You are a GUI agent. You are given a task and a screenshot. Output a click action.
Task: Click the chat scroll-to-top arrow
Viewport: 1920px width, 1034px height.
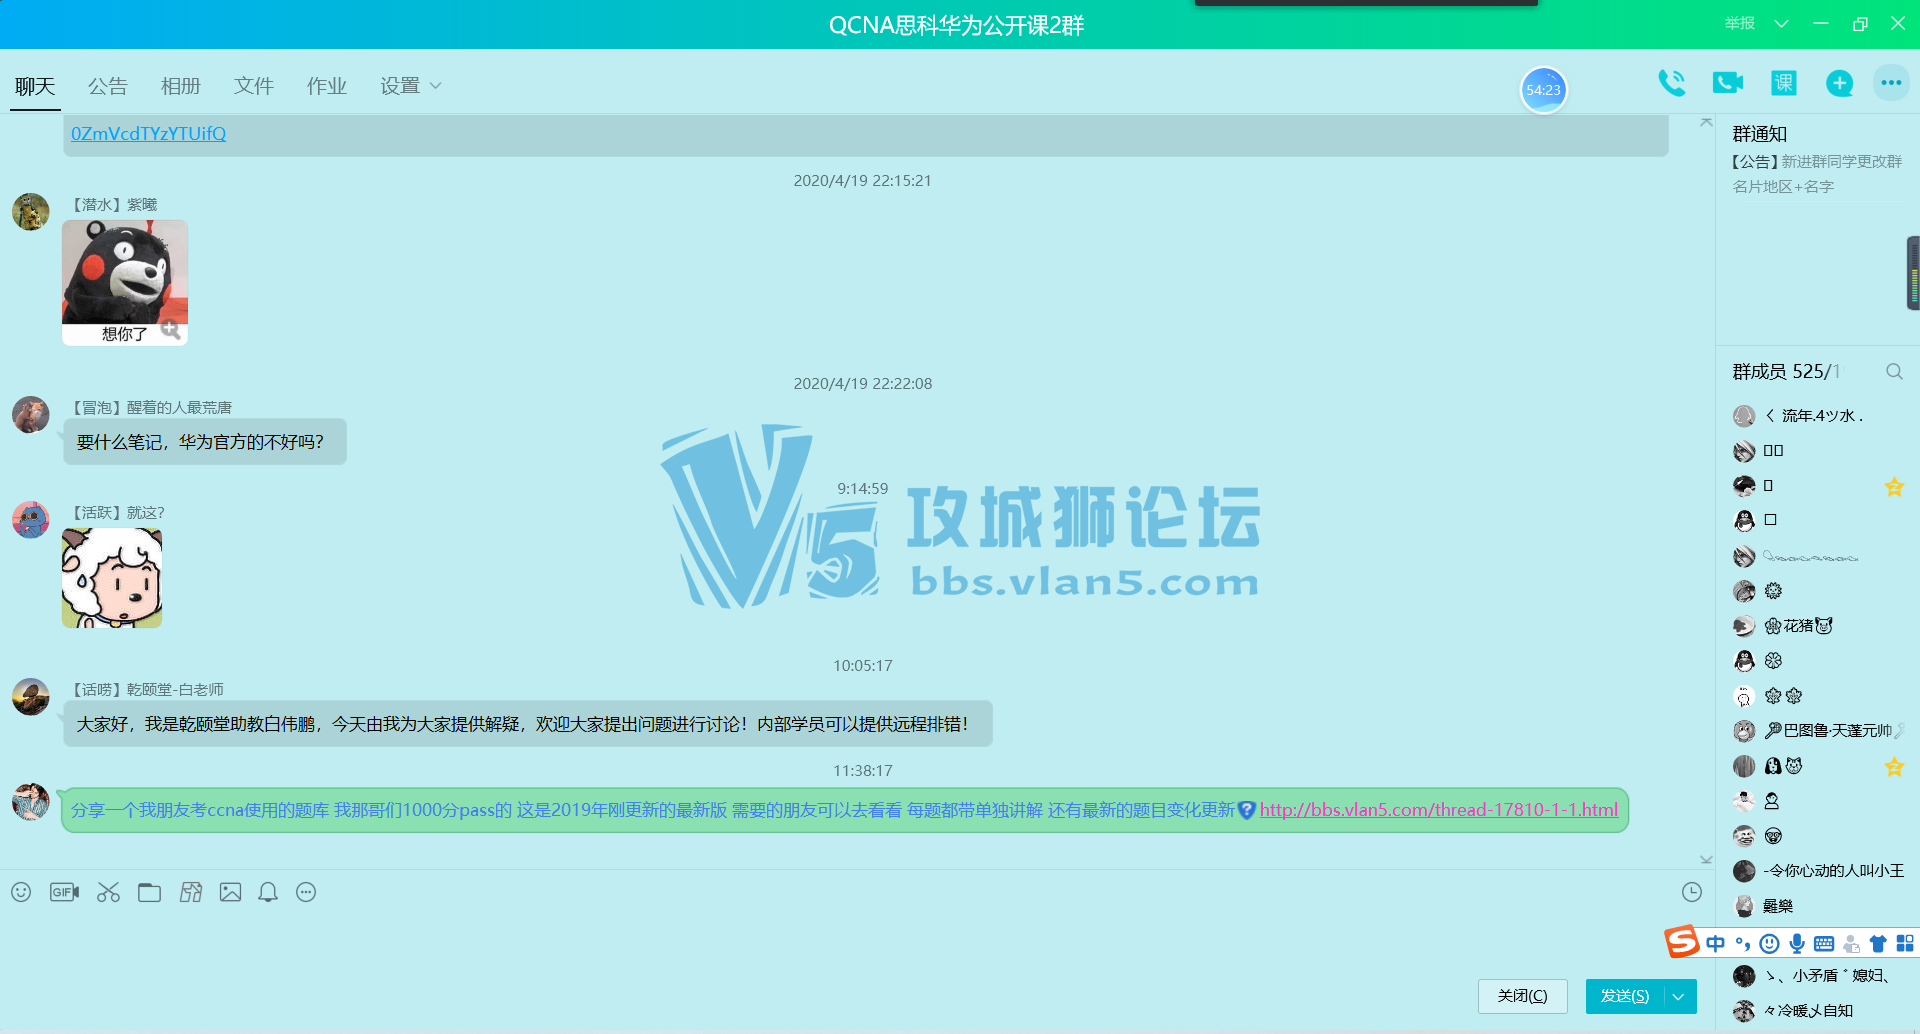(1706, 122)
